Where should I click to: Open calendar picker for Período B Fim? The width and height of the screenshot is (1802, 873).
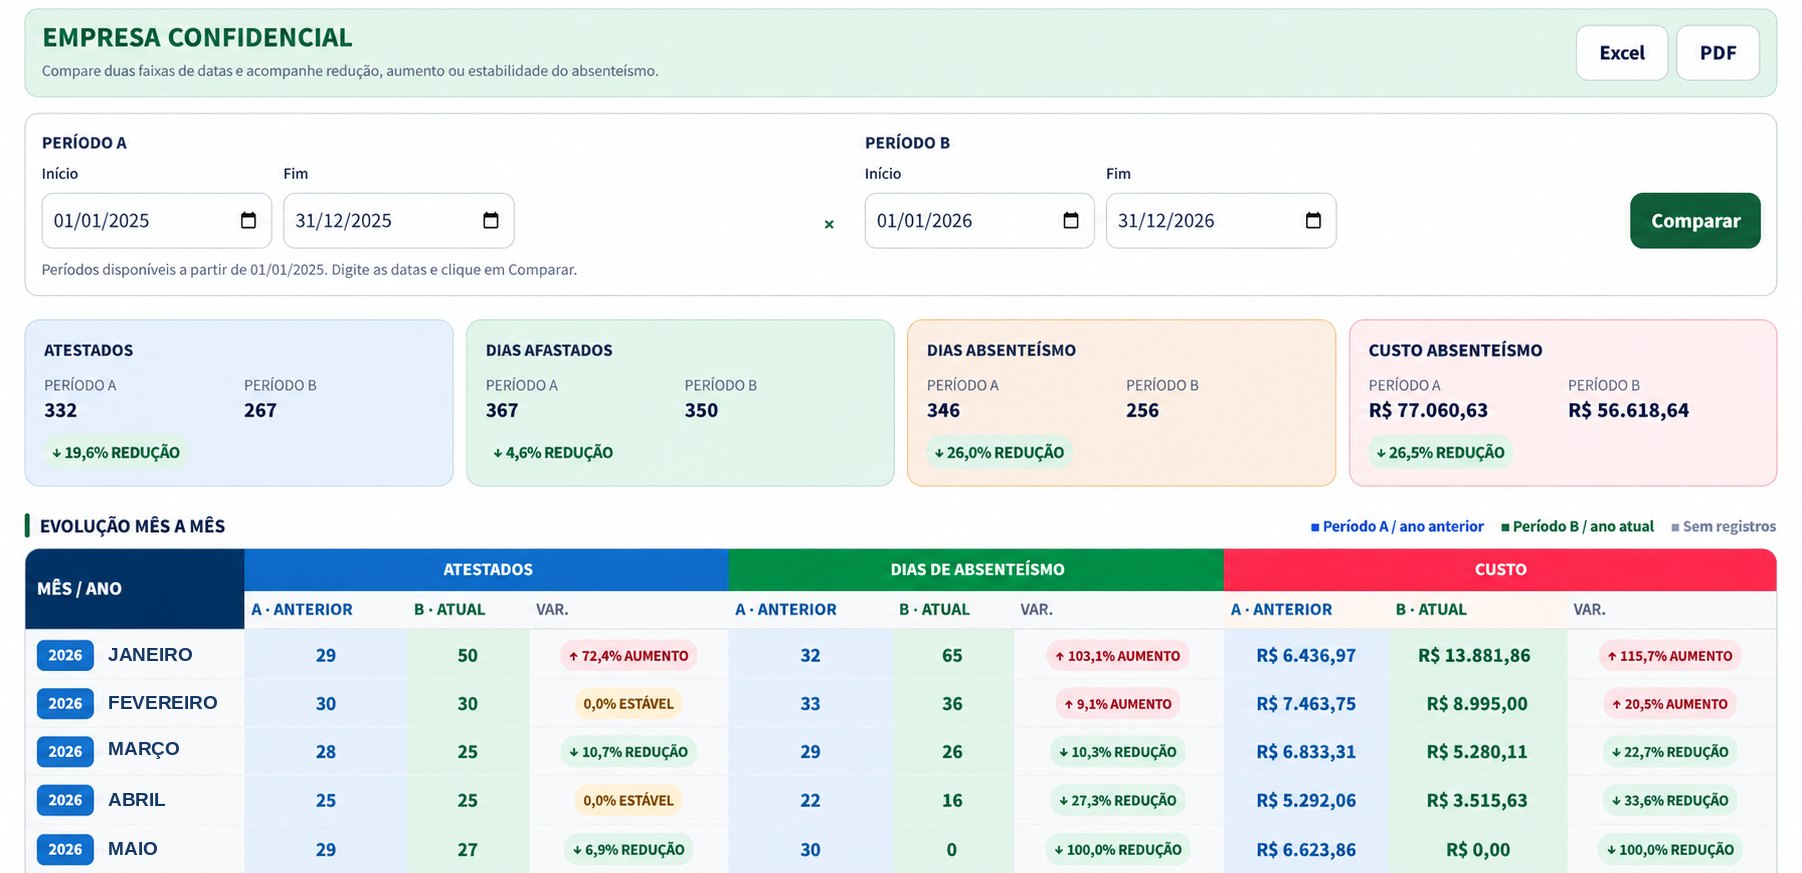tap(1313, 220)
